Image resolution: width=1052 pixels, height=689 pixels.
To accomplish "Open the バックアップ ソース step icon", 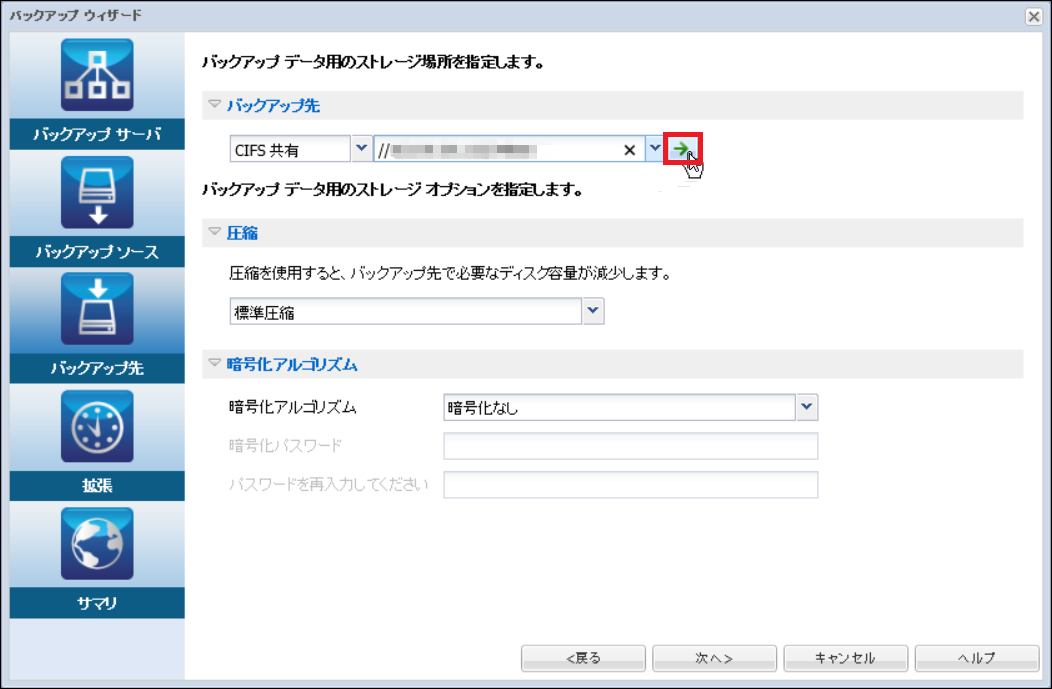I will coord(97,193).
